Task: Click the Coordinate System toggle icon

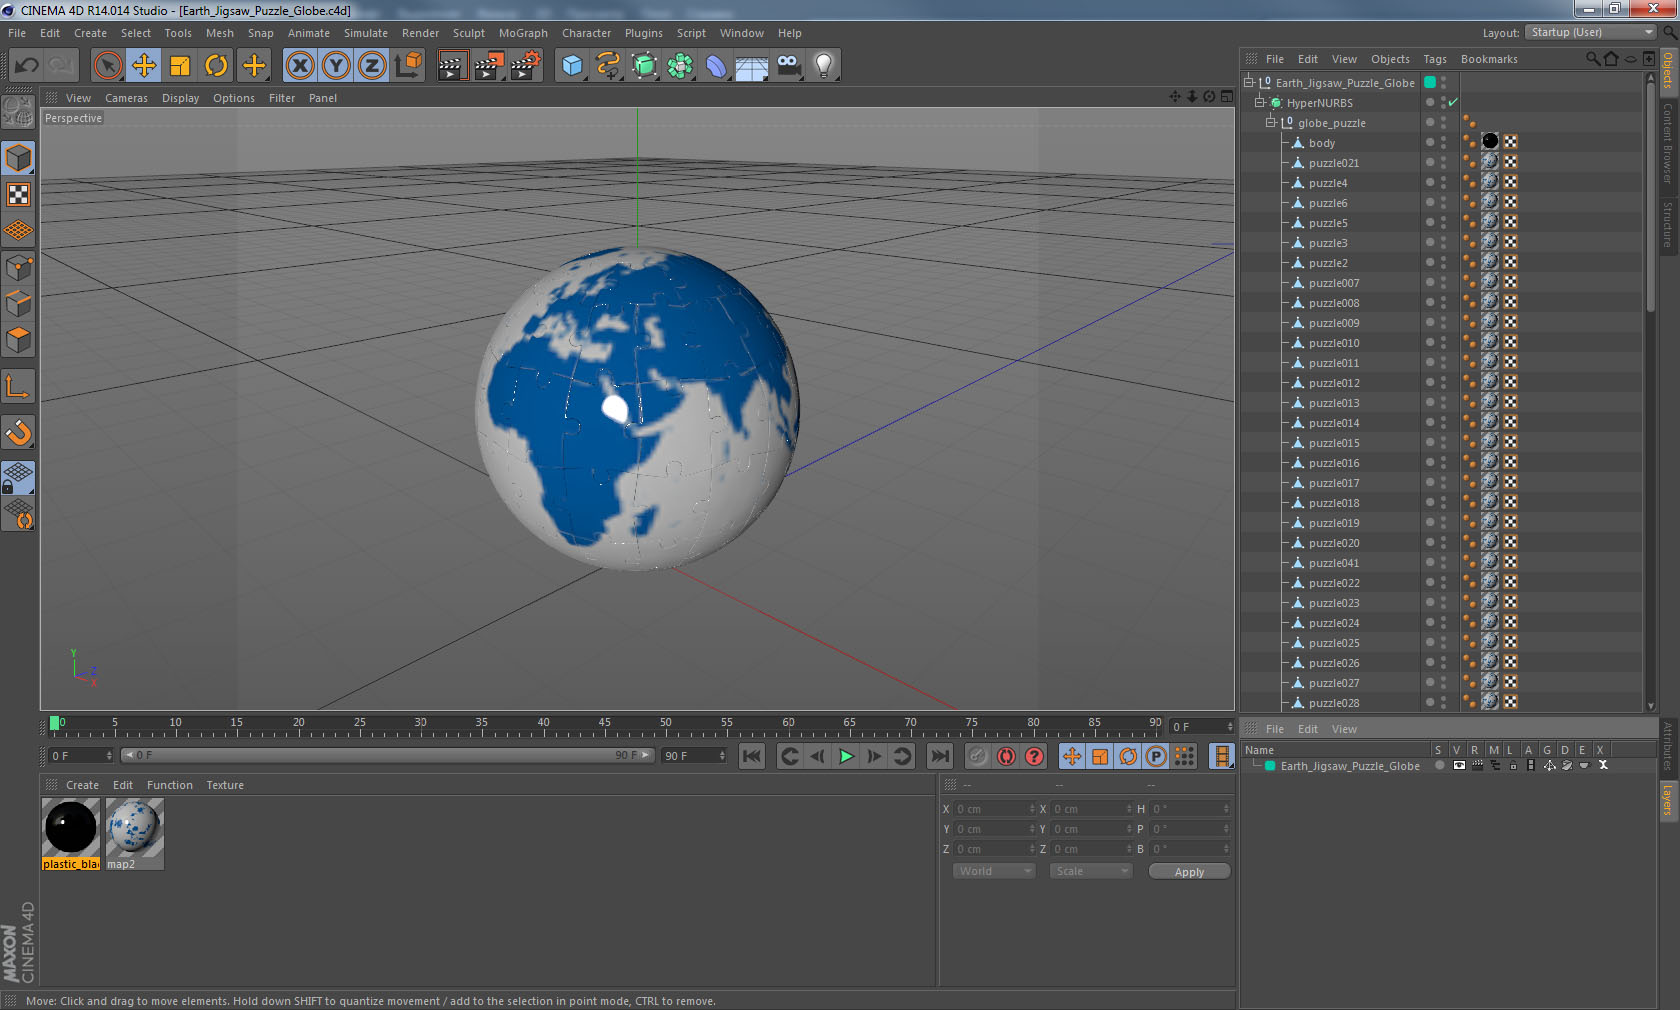Action: 408,66
